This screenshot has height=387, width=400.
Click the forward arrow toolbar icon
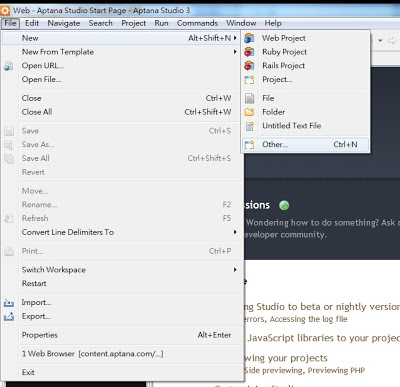tap(392, 41)
